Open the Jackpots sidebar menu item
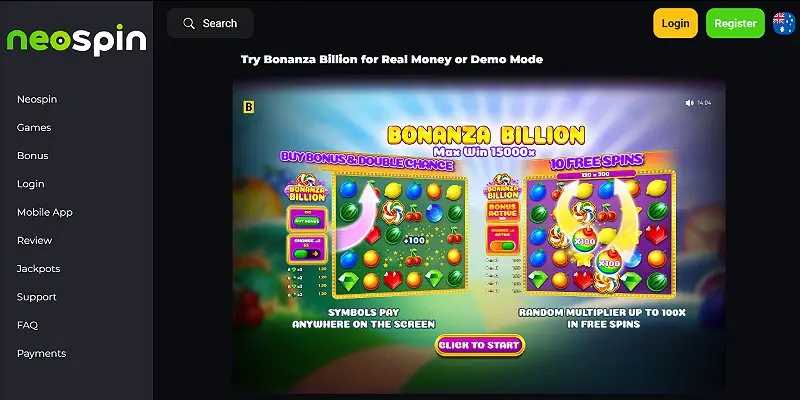This screenshot has width=800, height=400. (x=38, y=268)
